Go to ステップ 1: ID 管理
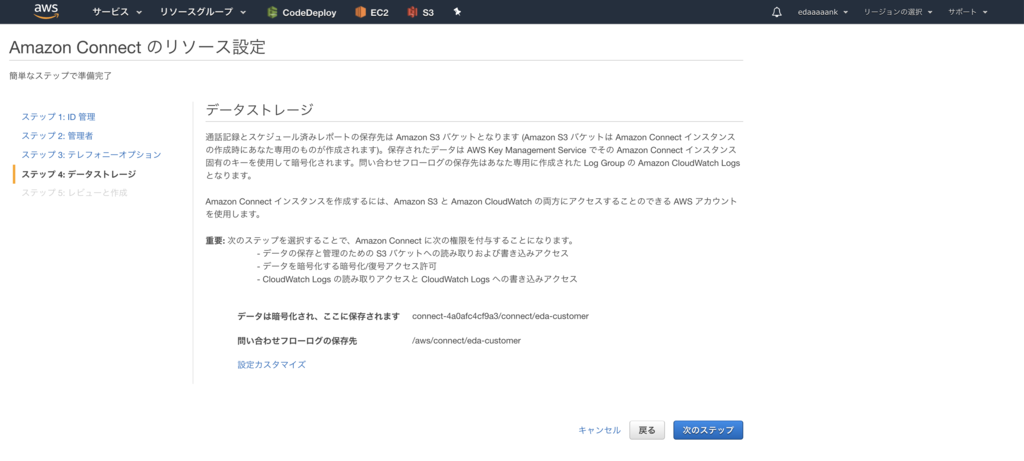The width and height of the screenshot is (1024, 461). pos(58,117)
